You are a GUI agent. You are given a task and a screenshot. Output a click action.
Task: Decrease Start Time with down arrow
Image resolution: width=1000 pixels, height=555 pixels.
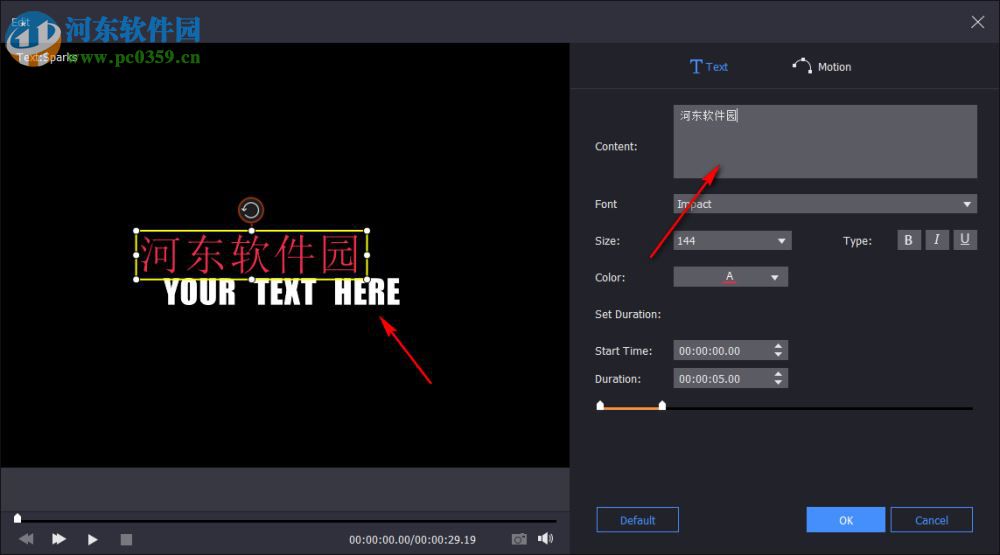(x=778, y=354)
